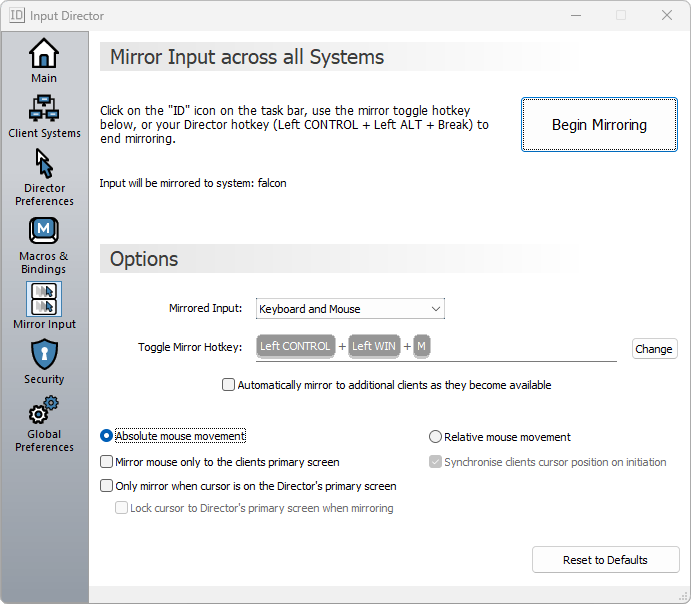Open the Security shield icon
The image size is (691, 604).
(x=44, y=354)
